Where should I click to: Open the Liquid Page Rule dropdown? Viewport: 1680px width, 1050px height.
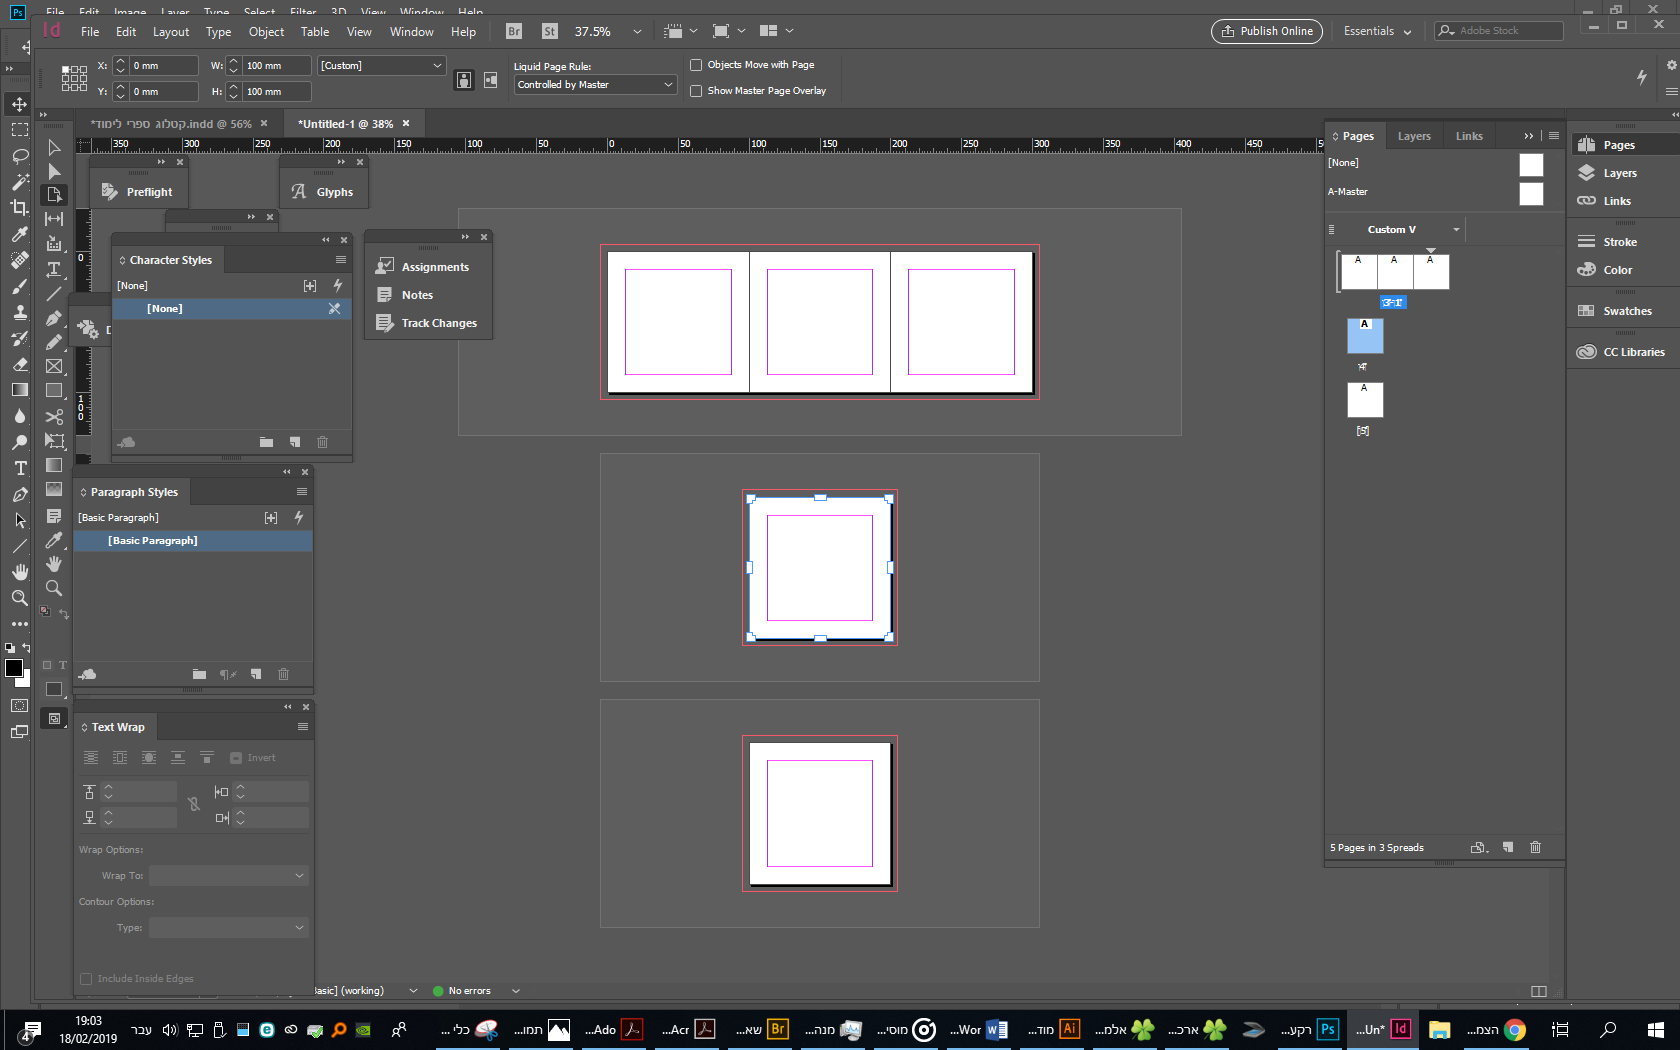tap(596, 85)
